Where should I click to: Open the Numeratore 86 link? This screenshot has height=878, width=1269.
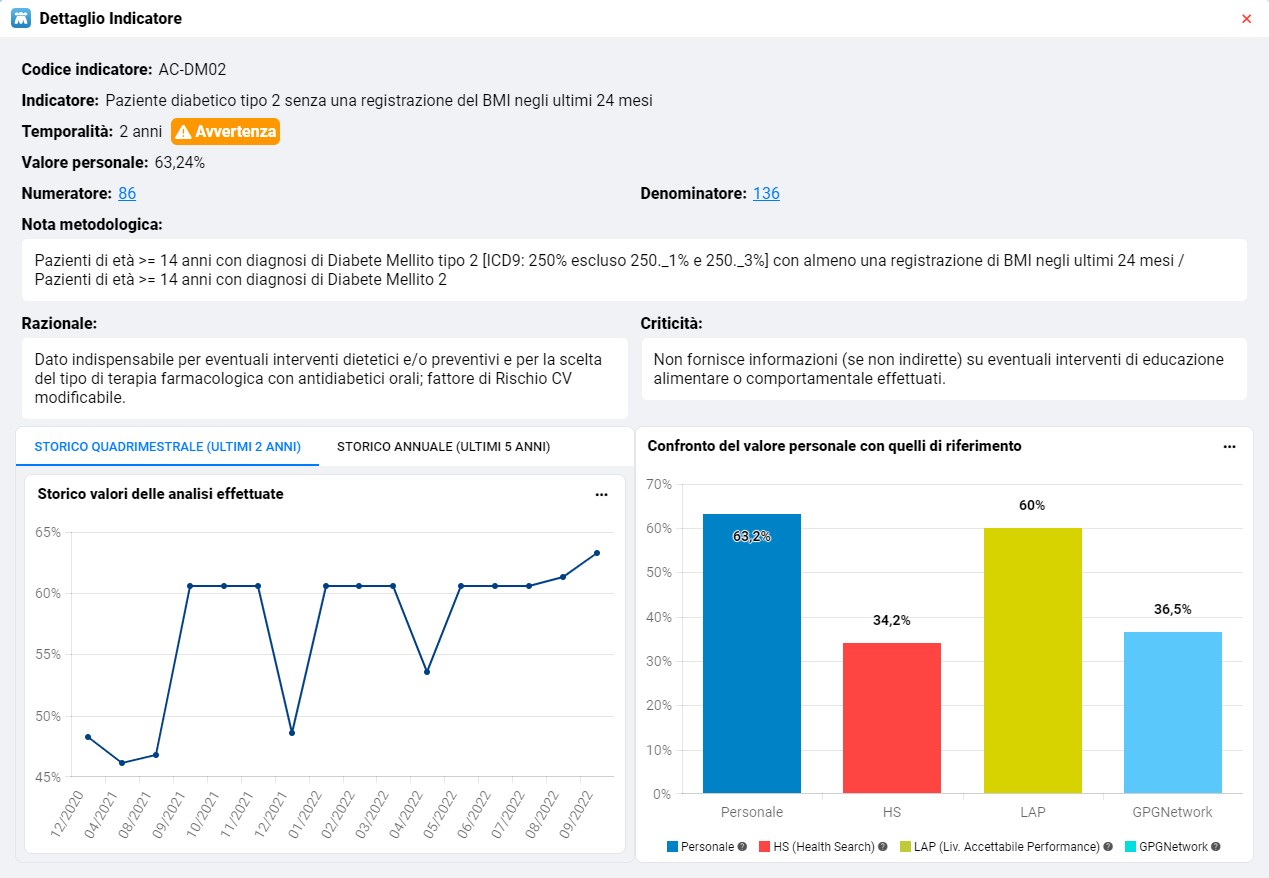[127, 194]
